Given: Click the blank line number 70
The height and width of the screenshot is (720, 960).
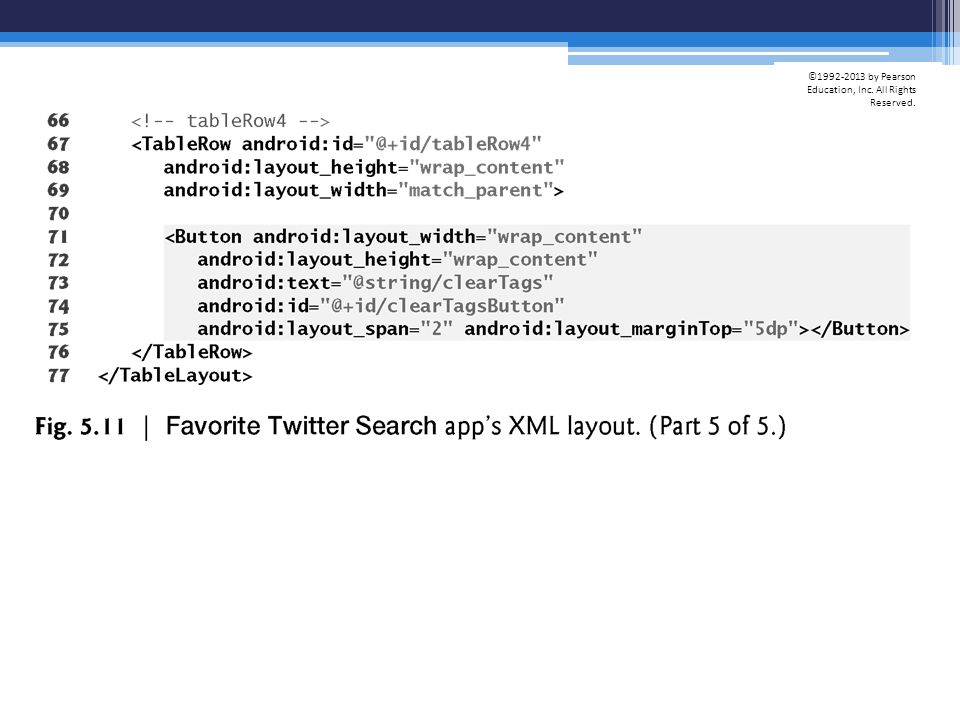Looking at the screenshot, I should pyautogui.click(x=58, y=213).
